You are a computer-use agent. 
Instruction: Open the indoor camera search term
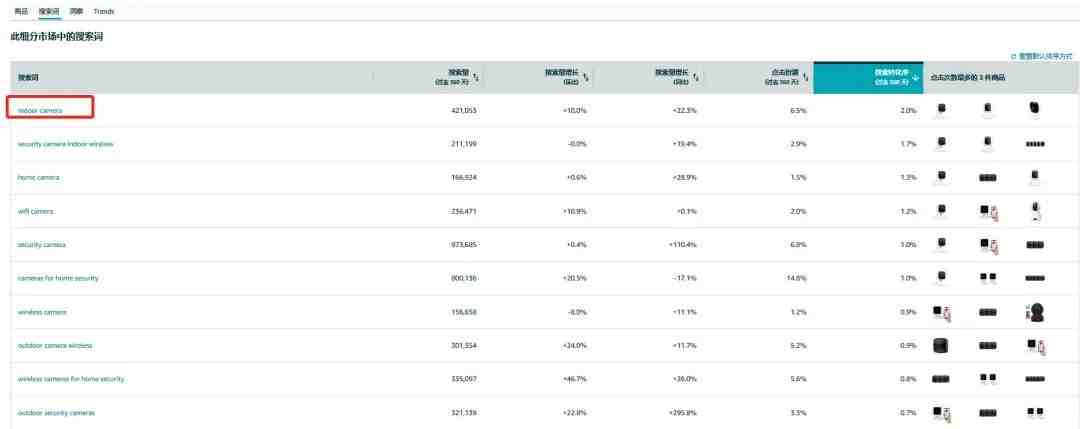[x=40, y=110]
